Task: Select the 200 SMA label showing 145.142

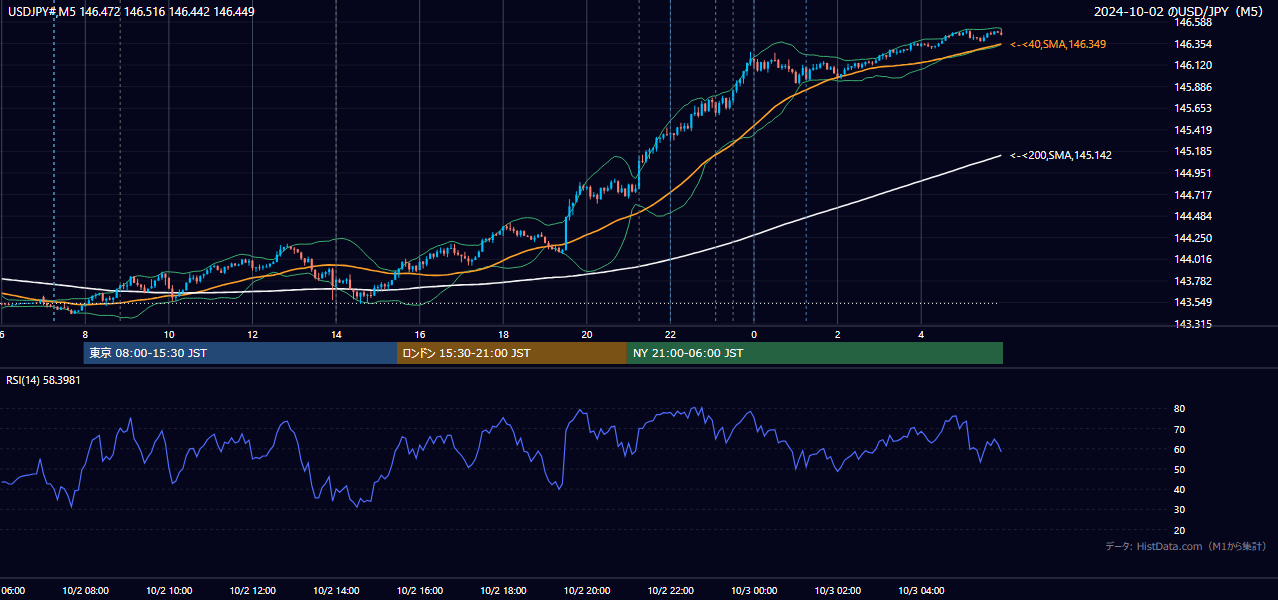Action: (x=1061, y=155)
